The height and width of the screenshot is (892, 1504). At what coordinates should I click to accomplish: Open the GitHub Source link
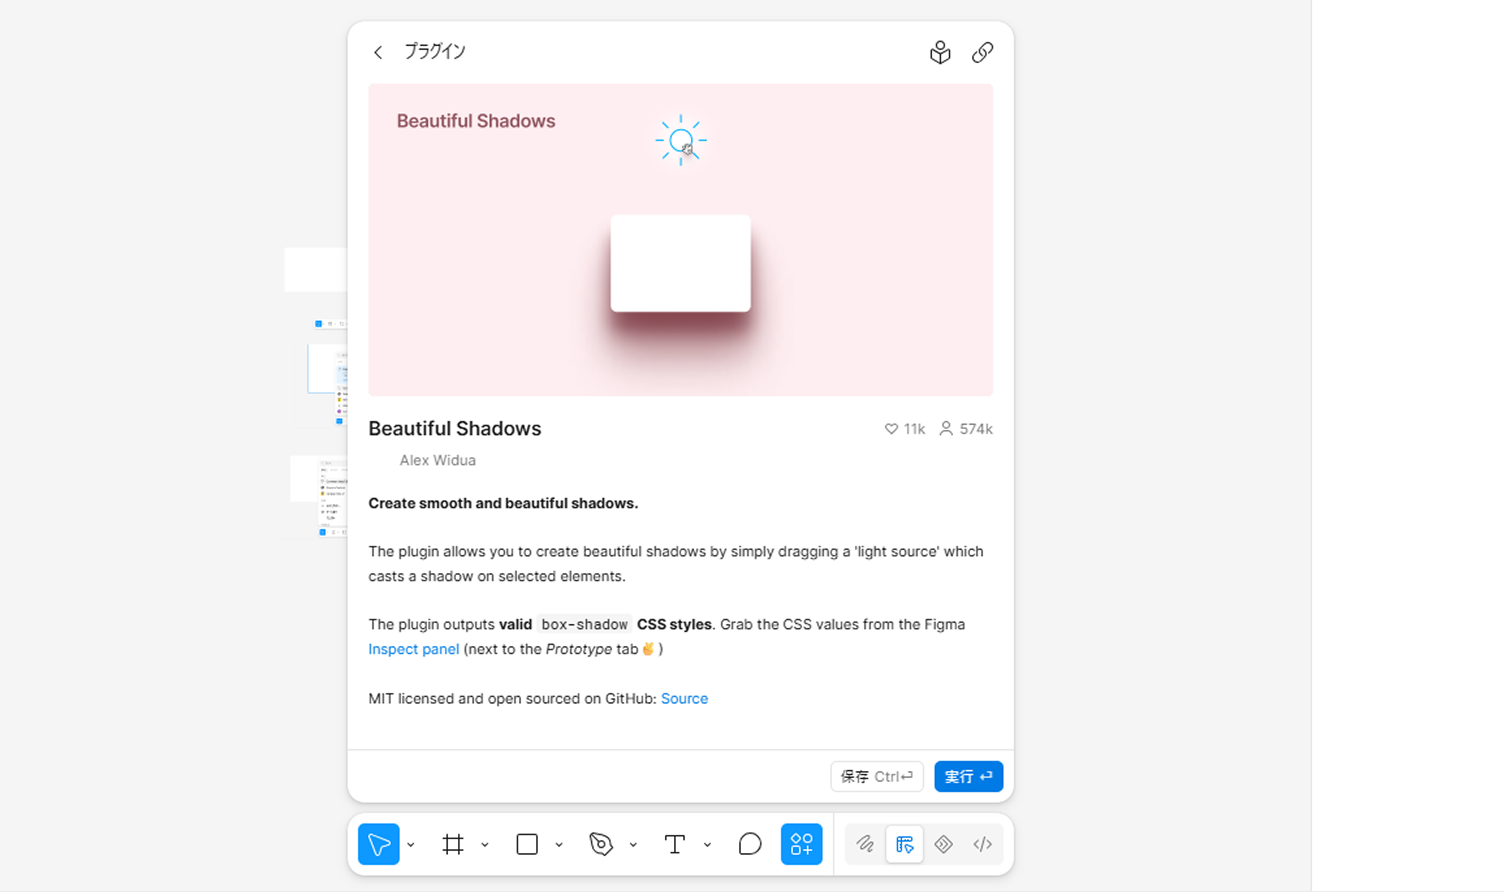tap(684, 698)
